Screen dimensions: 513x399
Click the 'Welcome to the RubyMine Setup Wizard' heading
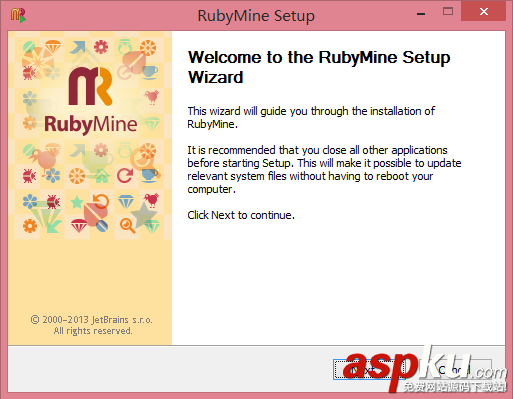pos(319,67)
